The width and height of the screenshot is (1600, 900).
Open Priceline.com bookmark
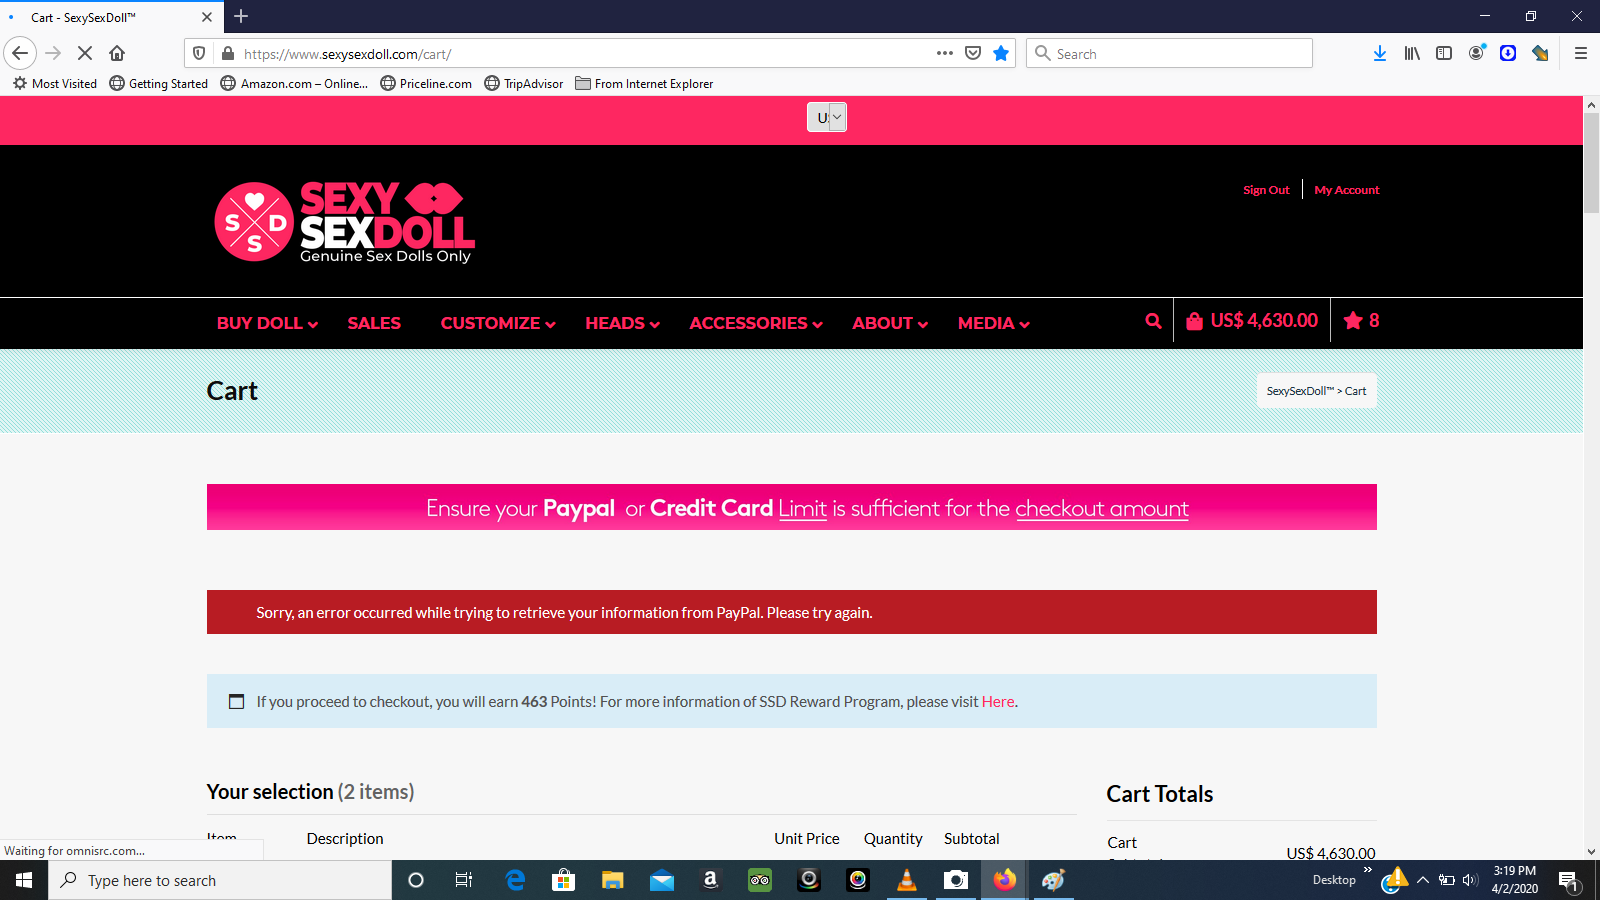426,84
